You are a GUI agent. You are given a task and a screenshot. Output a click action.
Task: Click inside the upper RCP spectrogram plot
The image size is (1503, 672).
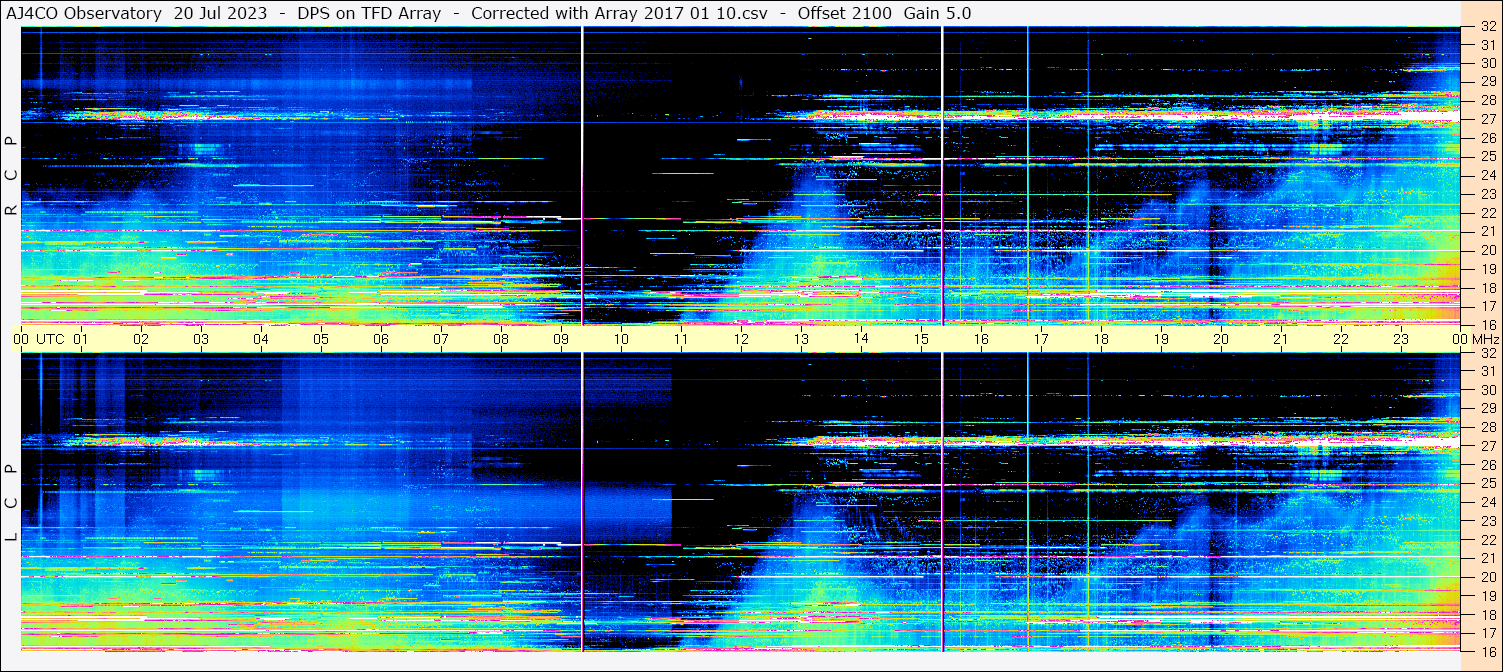pyautogui.click(x=741, y=176)
